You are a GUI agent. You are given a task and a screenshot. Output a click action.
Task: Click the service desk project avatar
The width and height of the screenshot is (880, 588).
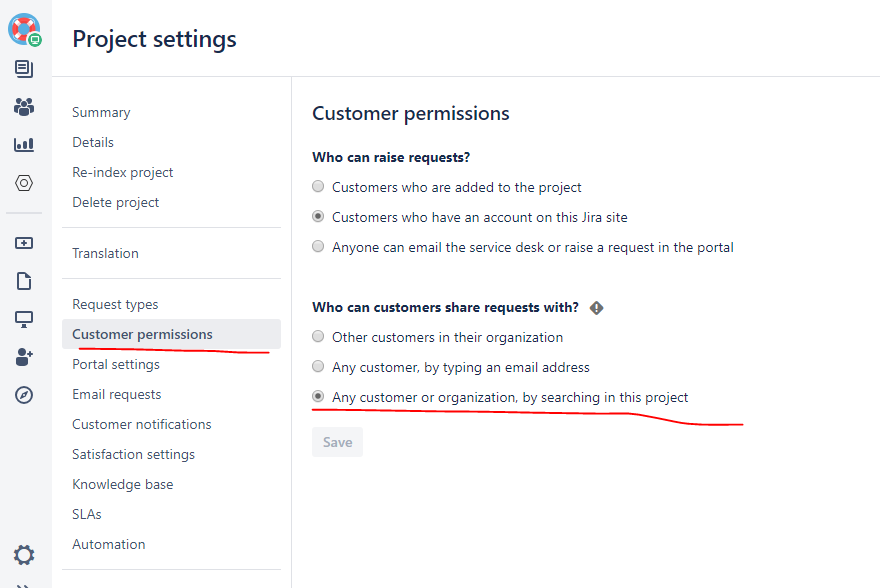24,29
